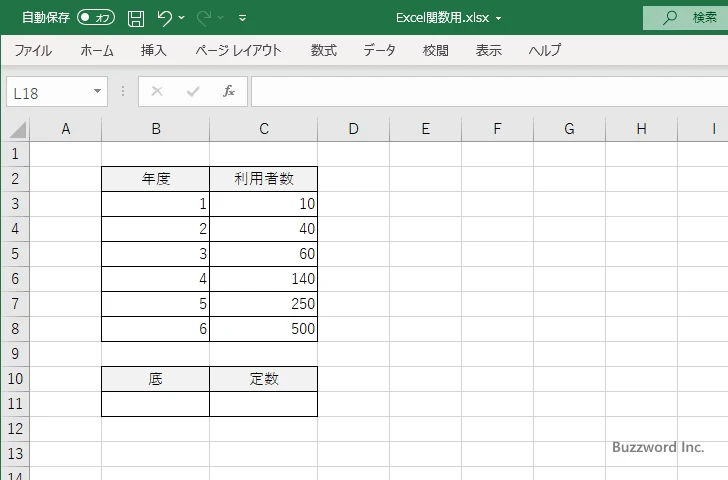Click empty cell B11 under 底
This screenshot has height=480, width=728.
tap(156, 404)
